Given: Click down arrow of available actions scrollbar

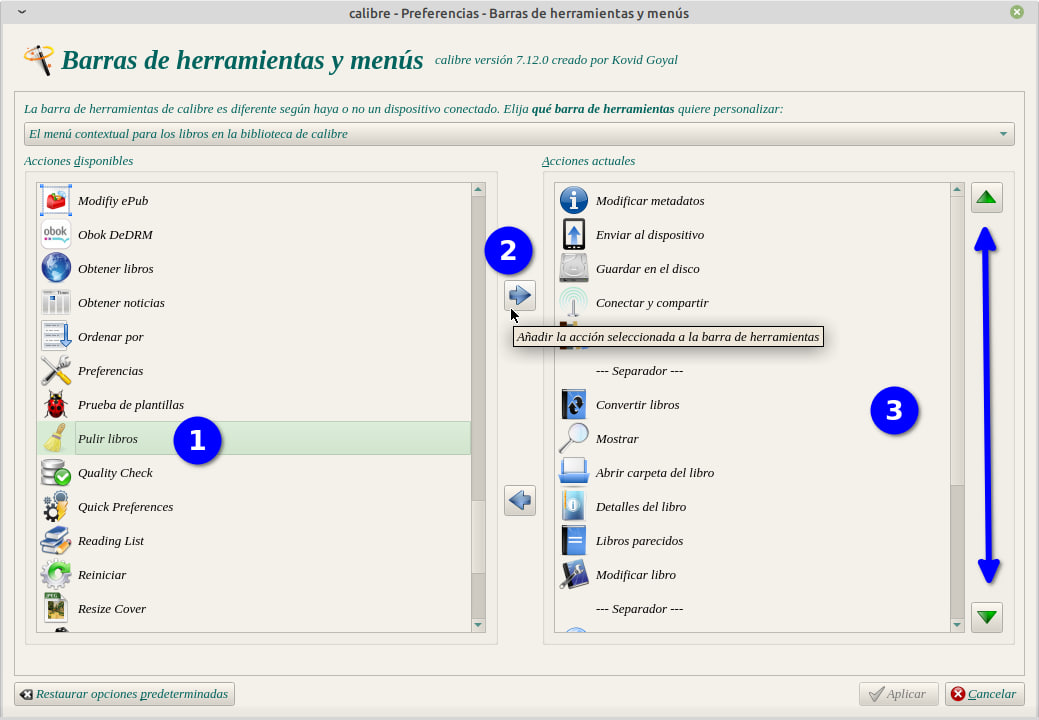Looking at the screenshot, I should coord(478,625).
